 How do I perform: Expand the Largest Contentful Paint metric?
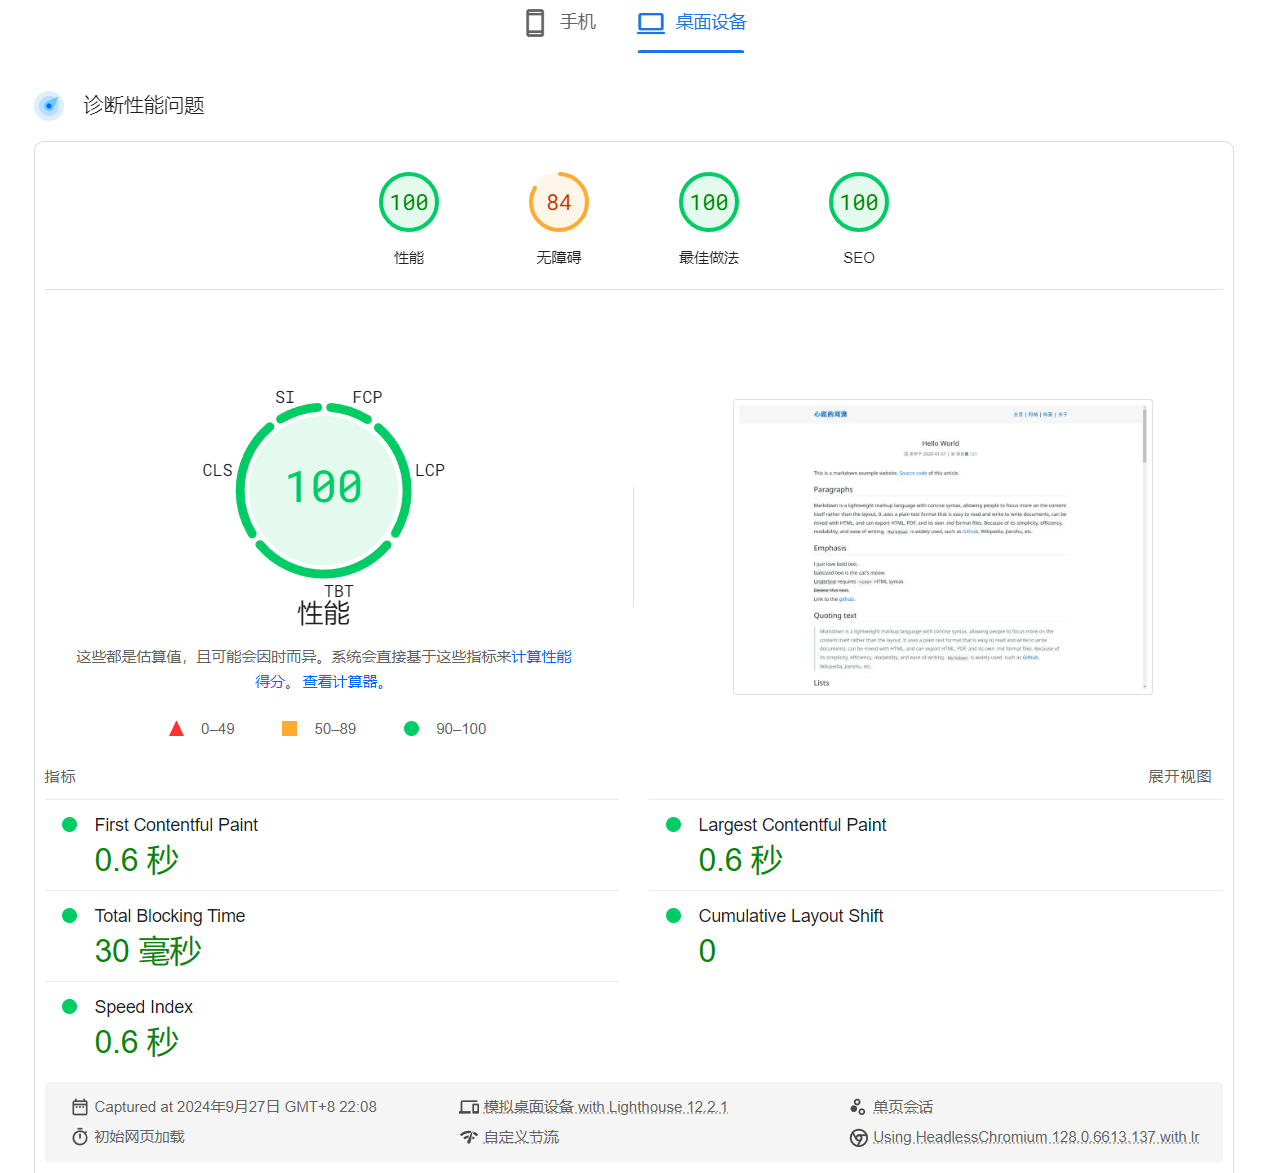point(792,825)
